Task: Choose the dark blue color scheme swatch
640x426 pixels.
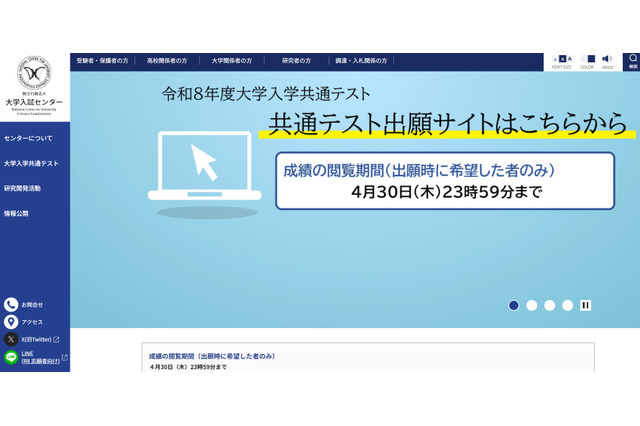Action: (591, 59)
